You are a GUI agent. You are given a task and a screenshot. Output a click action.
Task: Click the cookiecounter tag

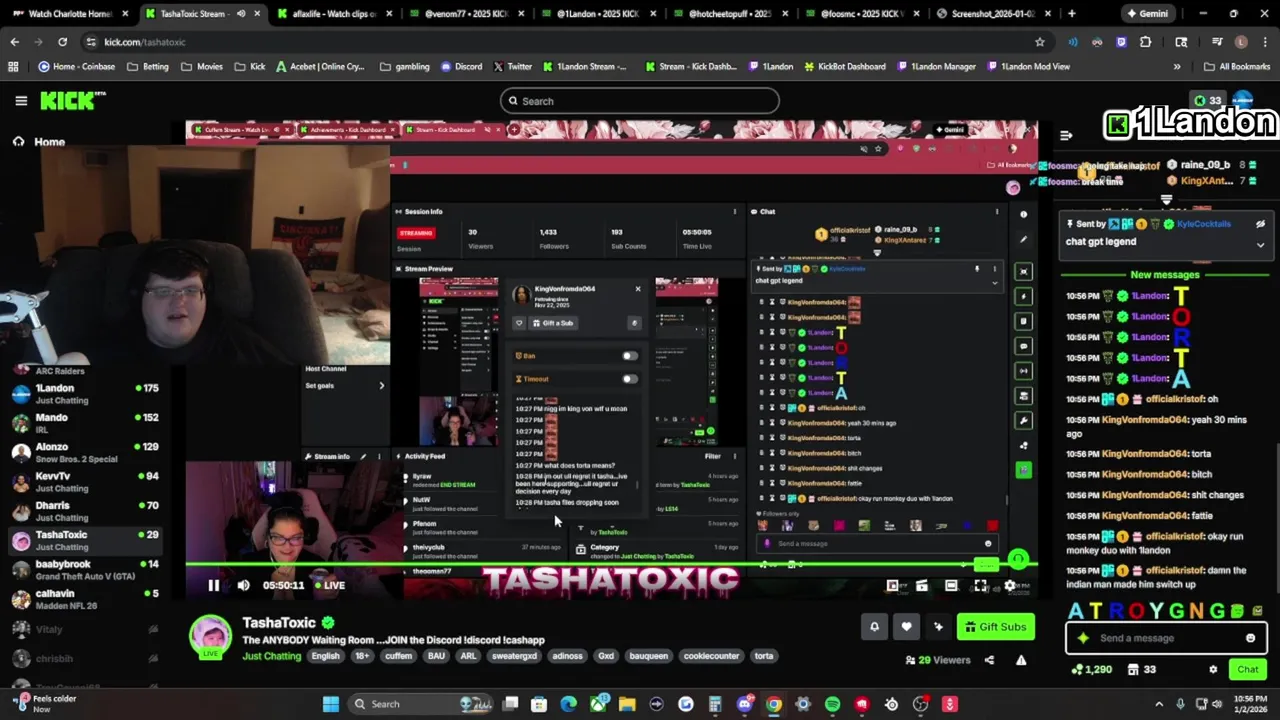pyautogui.click(x=712, y=656)
